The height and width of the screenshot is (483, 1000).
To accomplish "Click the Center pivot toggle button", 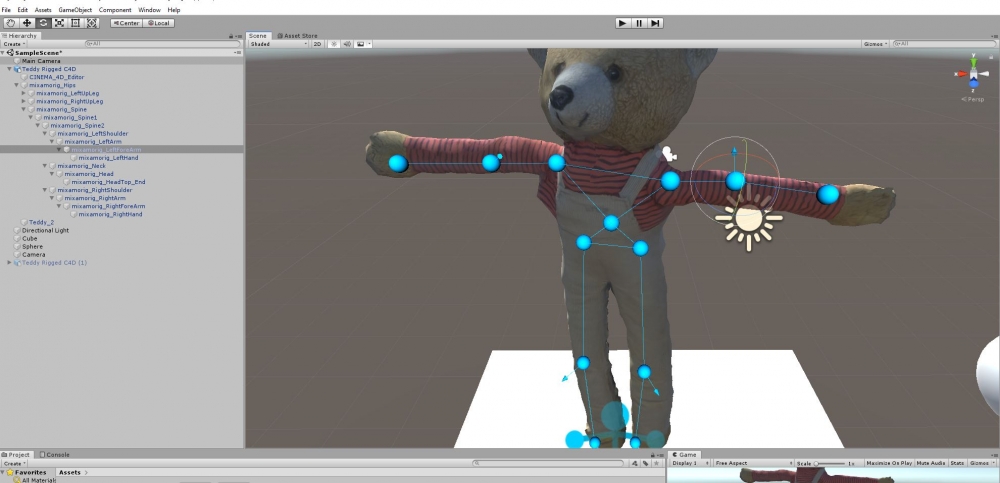I will tap(125, 22).
